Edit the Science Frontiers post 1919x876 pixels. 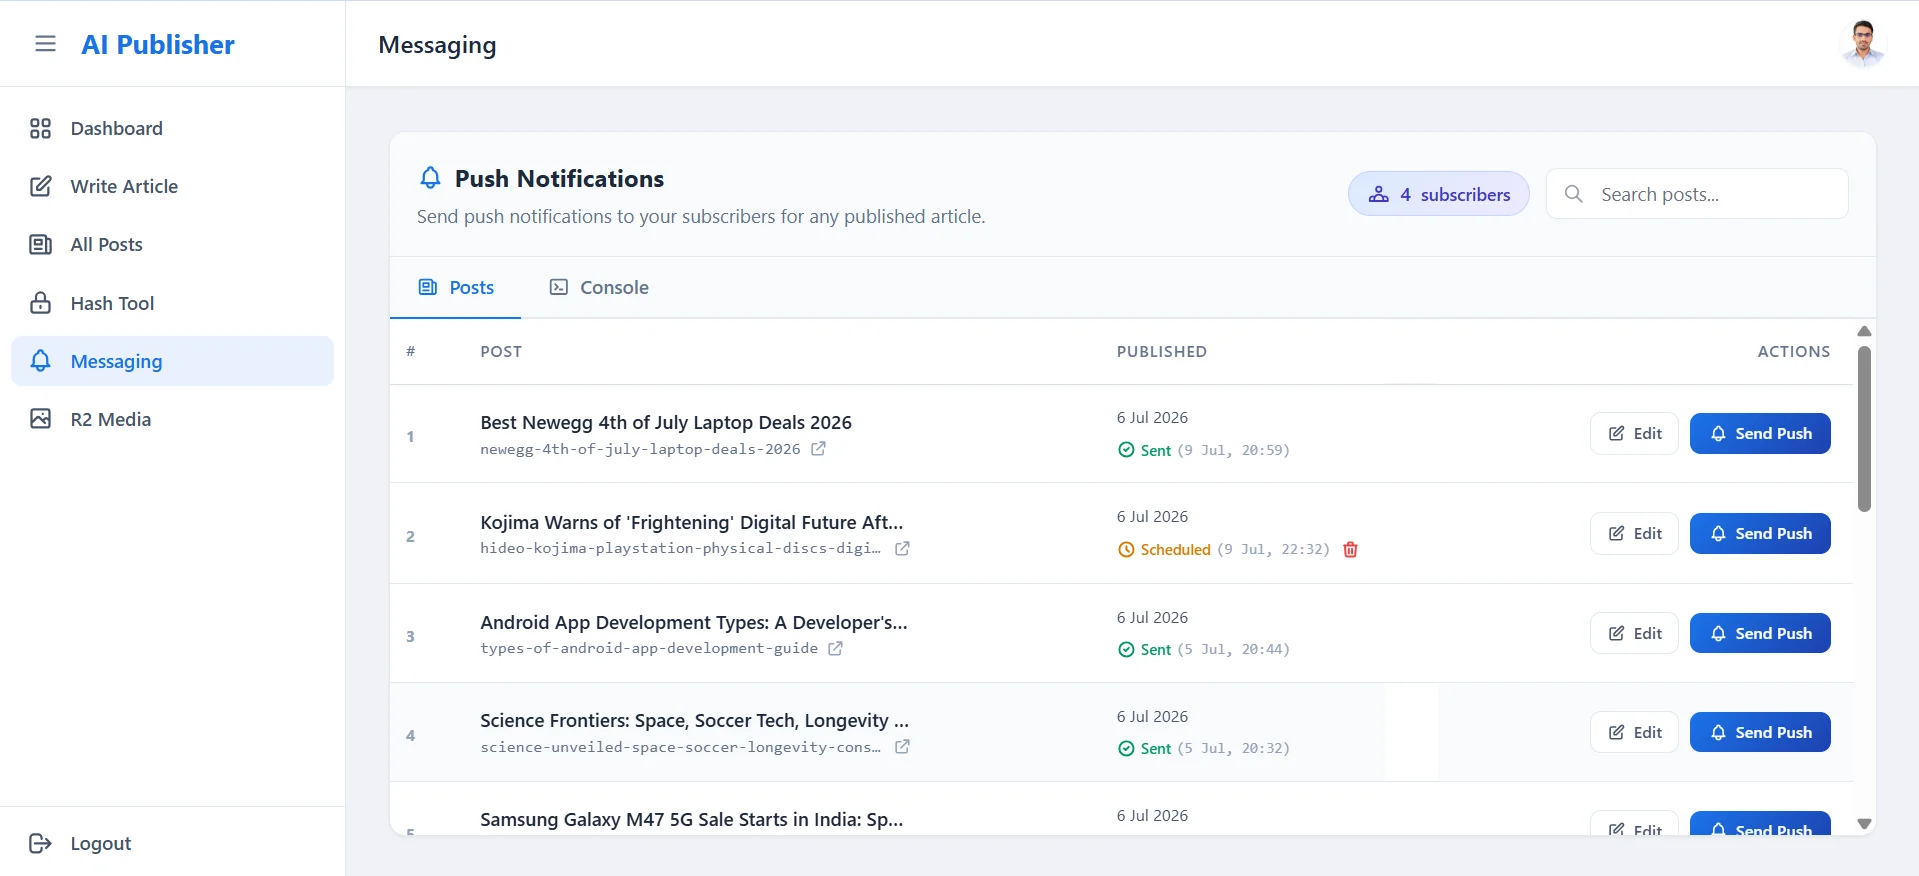tap(1634, 732)
